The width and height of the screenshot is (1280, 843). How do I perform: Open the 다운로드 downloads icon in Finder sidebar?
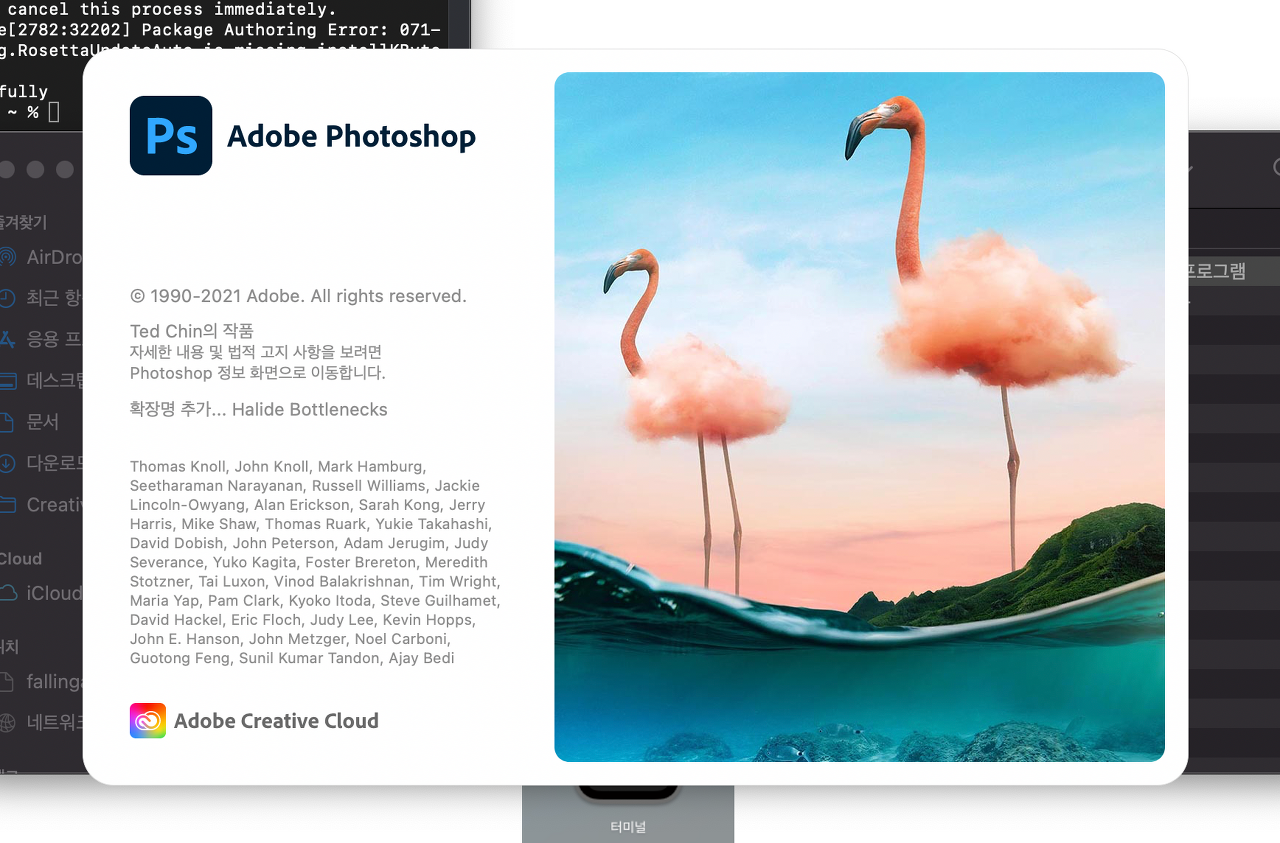click(x=8, y=463)
